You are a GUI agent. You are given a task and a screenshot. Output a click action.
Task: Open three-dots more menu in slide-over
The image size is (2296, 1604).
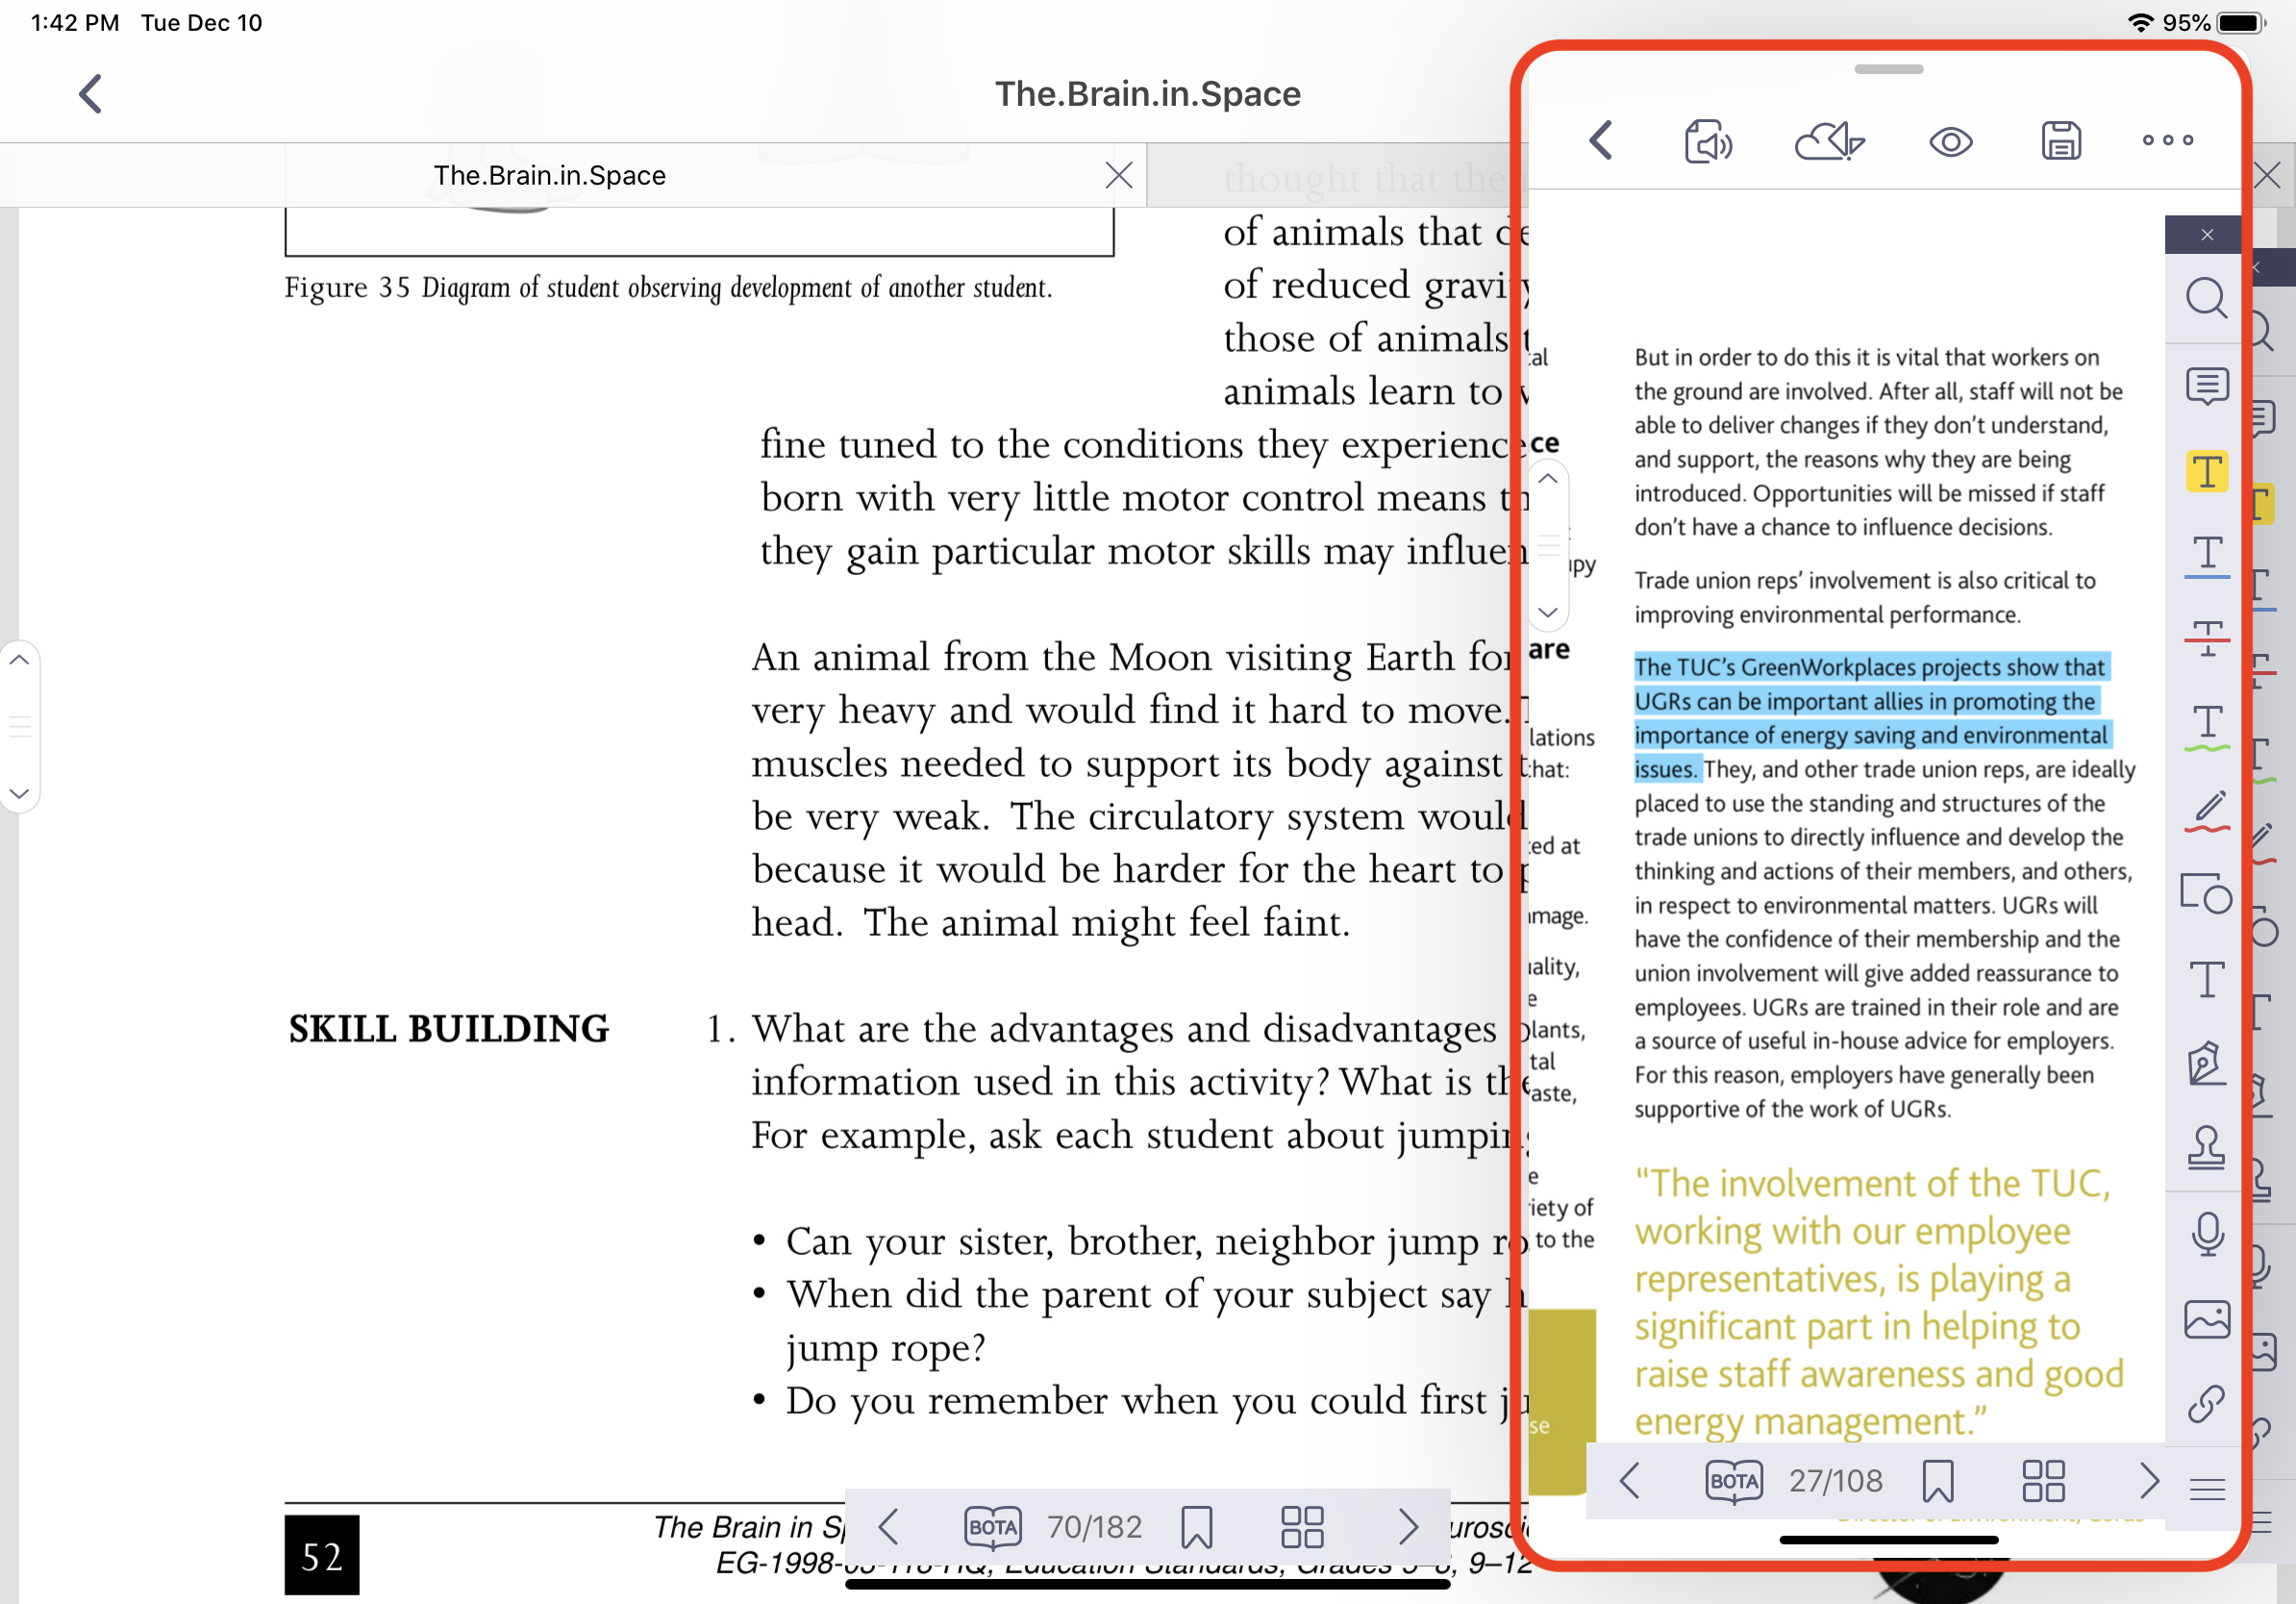(2168, 140)
